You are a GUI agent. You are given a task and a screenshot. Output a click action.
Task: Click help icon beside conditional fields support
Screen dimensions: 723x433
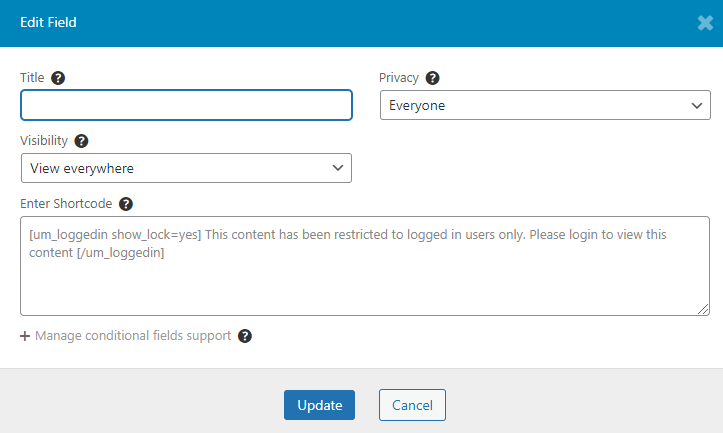tap(245, 336)
